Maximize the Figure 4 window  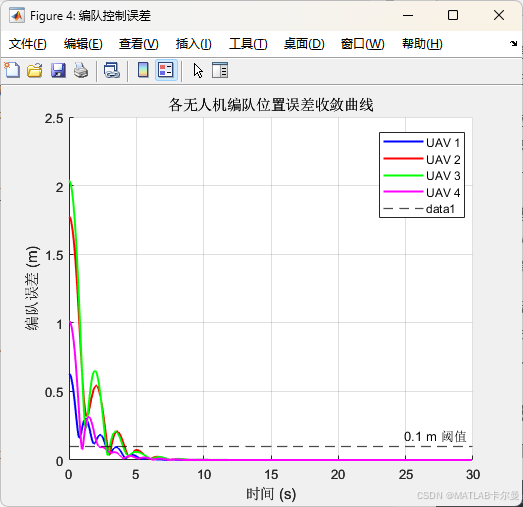click(x=453, y=15)
